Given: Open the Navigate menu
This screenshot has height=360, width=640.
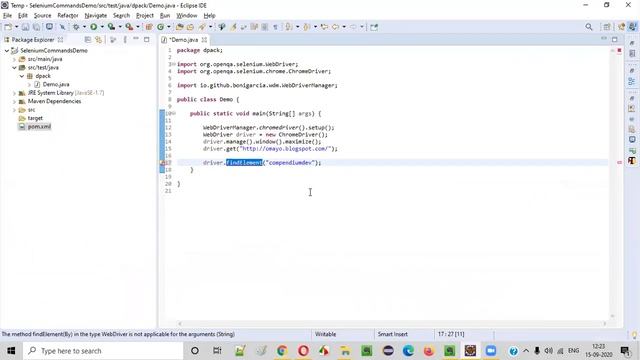Looking at the screenshot, I should click(96, 16).
